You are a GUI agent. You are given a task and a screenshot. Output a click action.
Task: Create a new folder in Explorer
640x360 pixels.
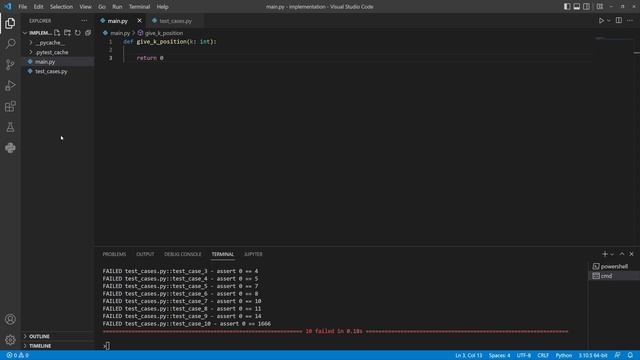point(67,33)
